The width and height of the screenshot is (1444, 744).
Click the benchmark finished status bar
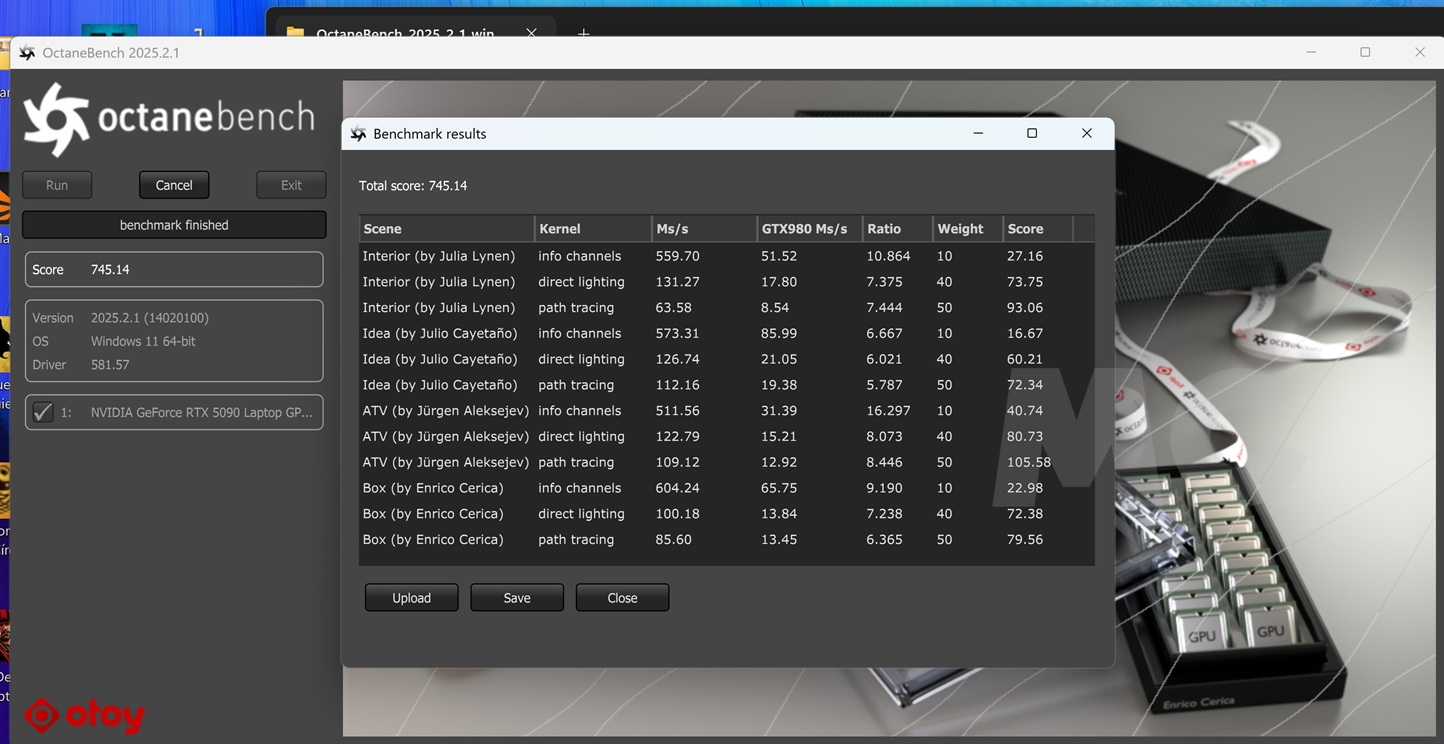pos(173,224)
